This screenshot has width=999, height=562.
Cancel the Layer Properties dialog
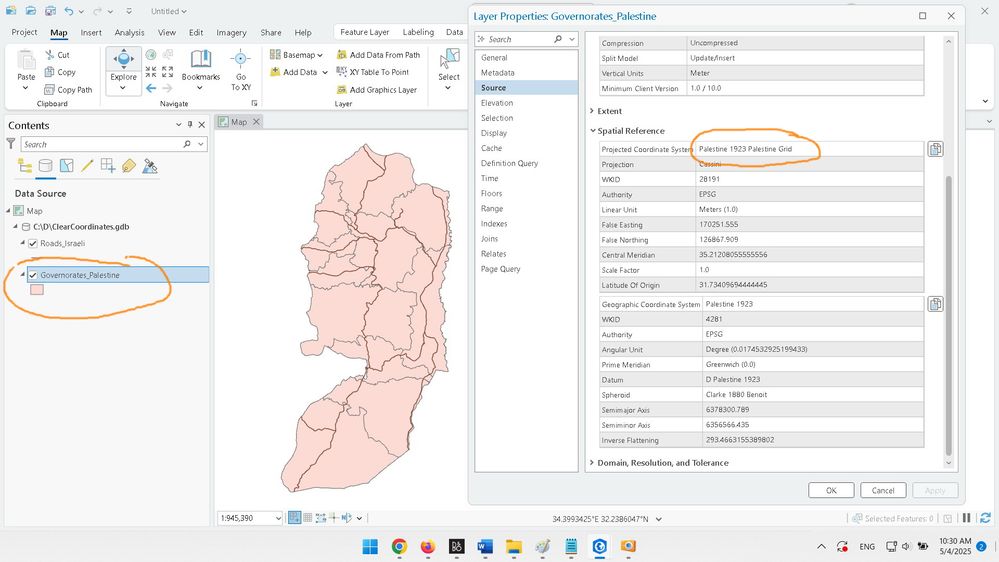882,490
